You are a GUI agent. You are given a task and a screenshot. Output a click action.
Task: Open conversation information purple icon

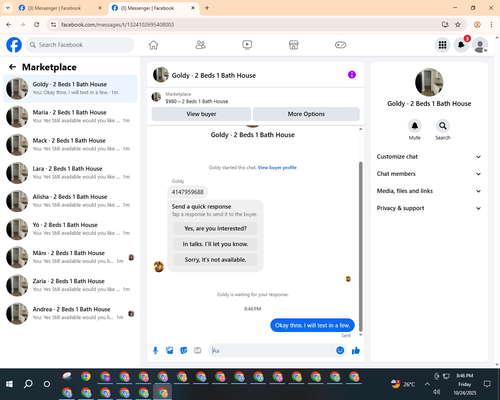click(352, 75)
